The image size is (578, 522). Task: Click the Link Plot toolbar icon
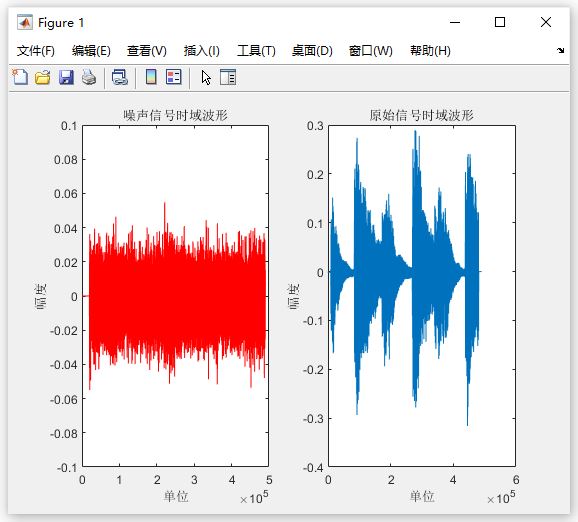[120, 77]
